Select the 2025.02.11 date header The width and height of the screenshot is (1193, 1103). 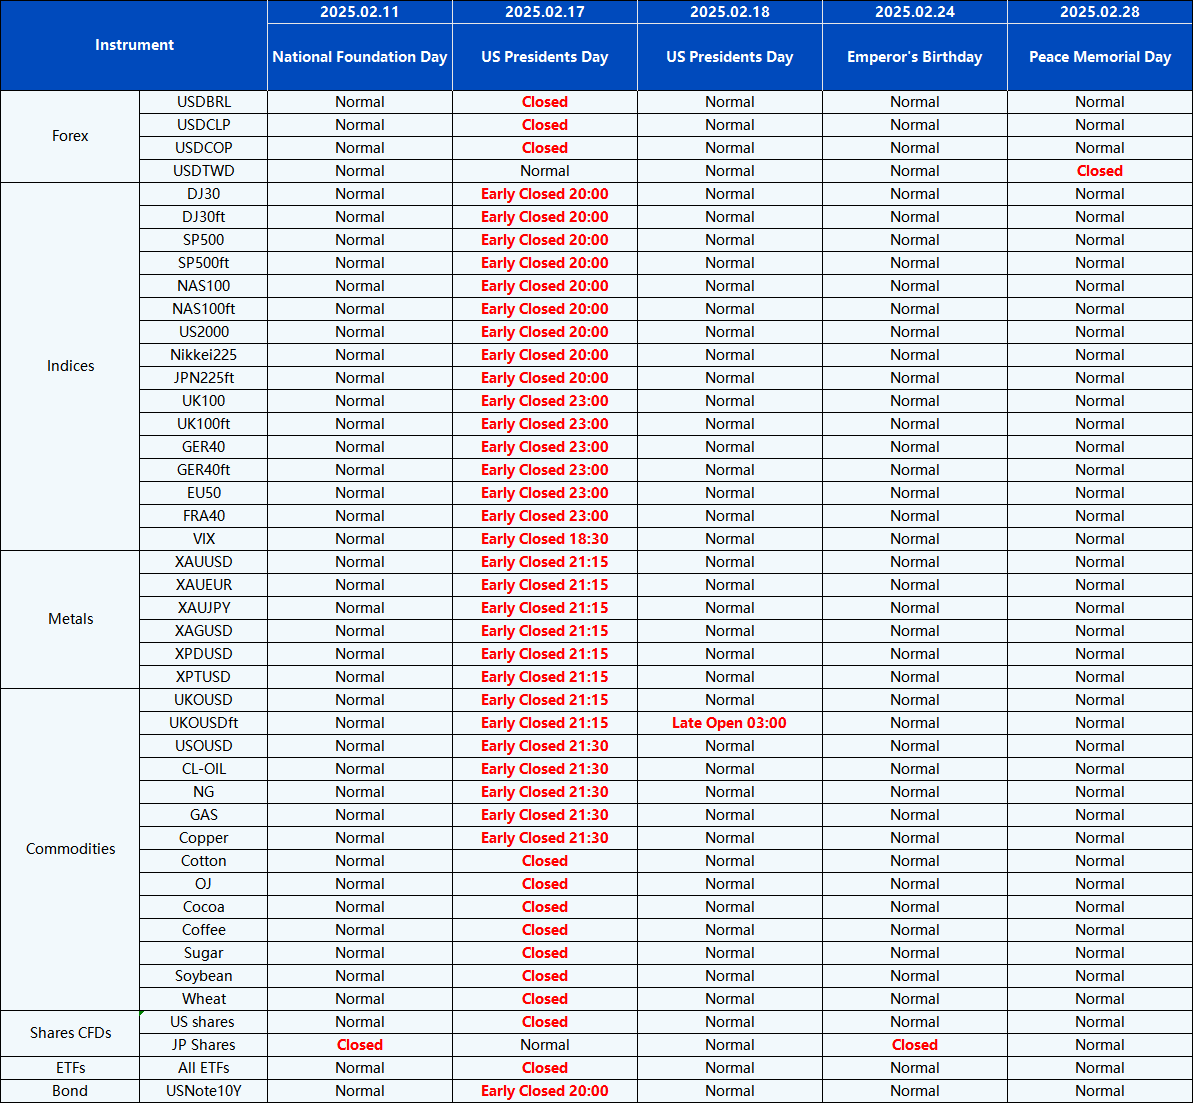(359, 12)
